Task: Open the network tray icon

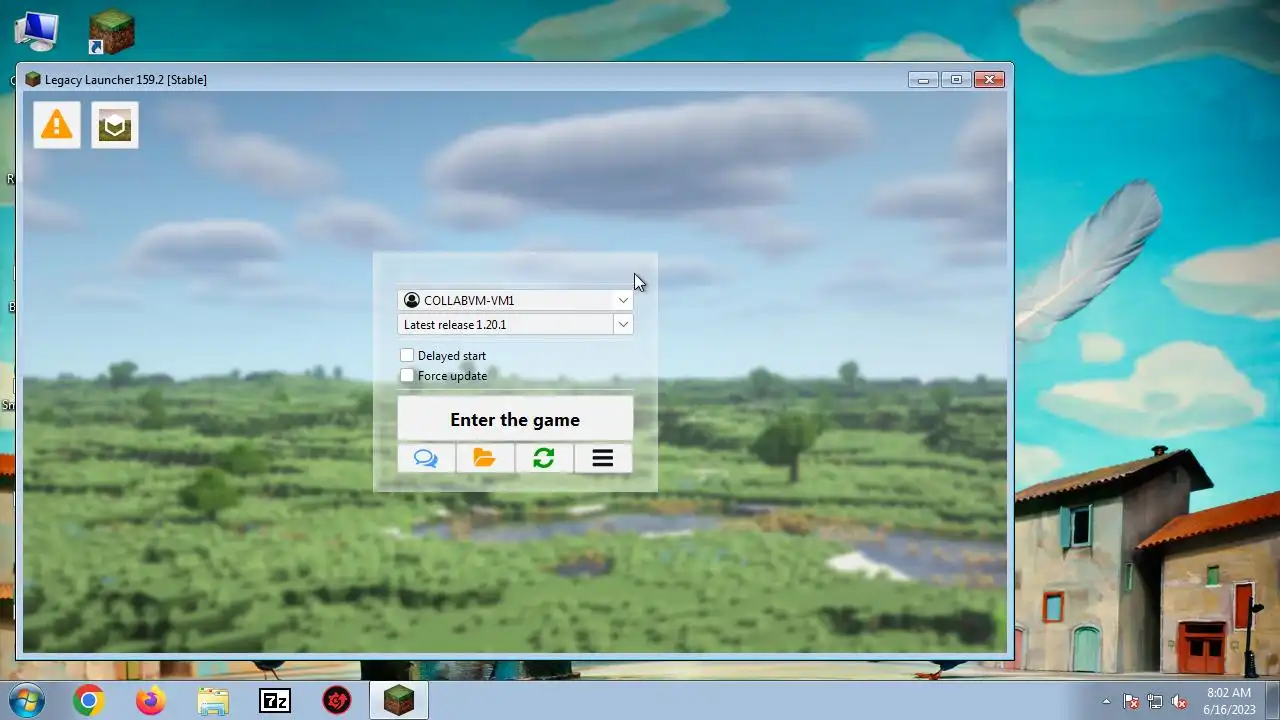Action: [x=1155, y=701]
